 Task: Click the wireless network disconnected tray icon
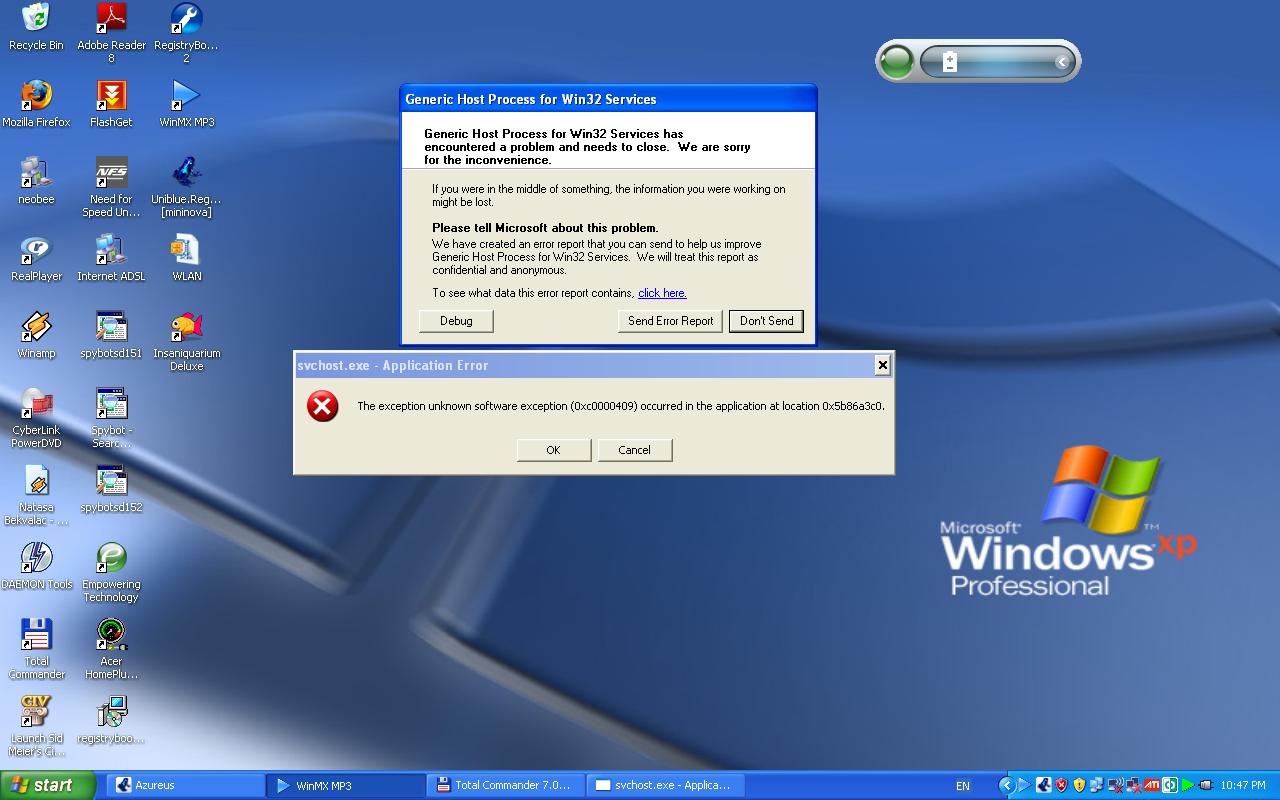point(1116,785)
